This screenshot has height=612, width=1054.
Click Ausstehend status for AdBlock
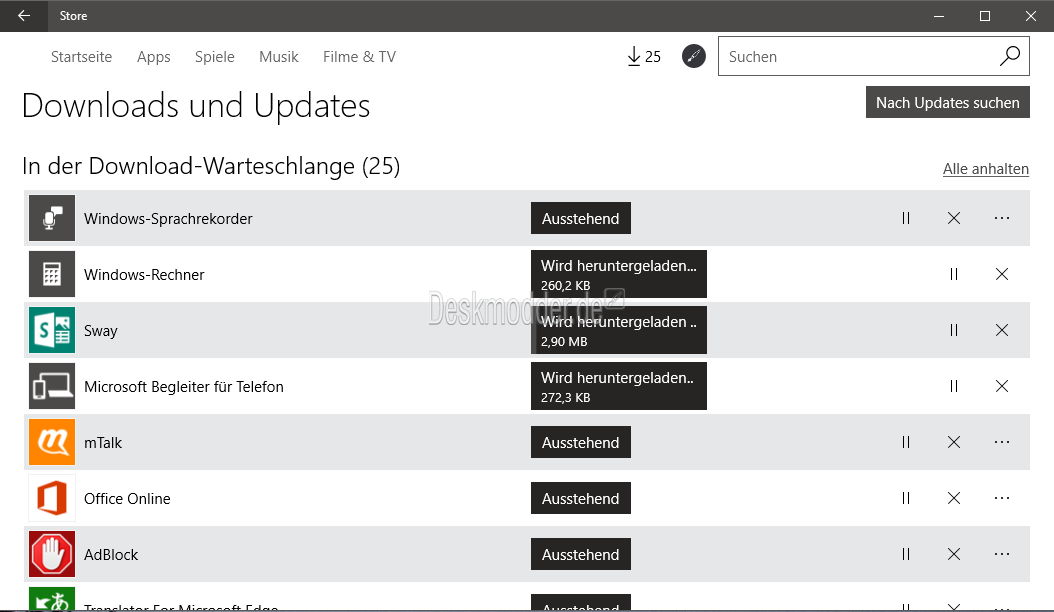pos(581,553)
